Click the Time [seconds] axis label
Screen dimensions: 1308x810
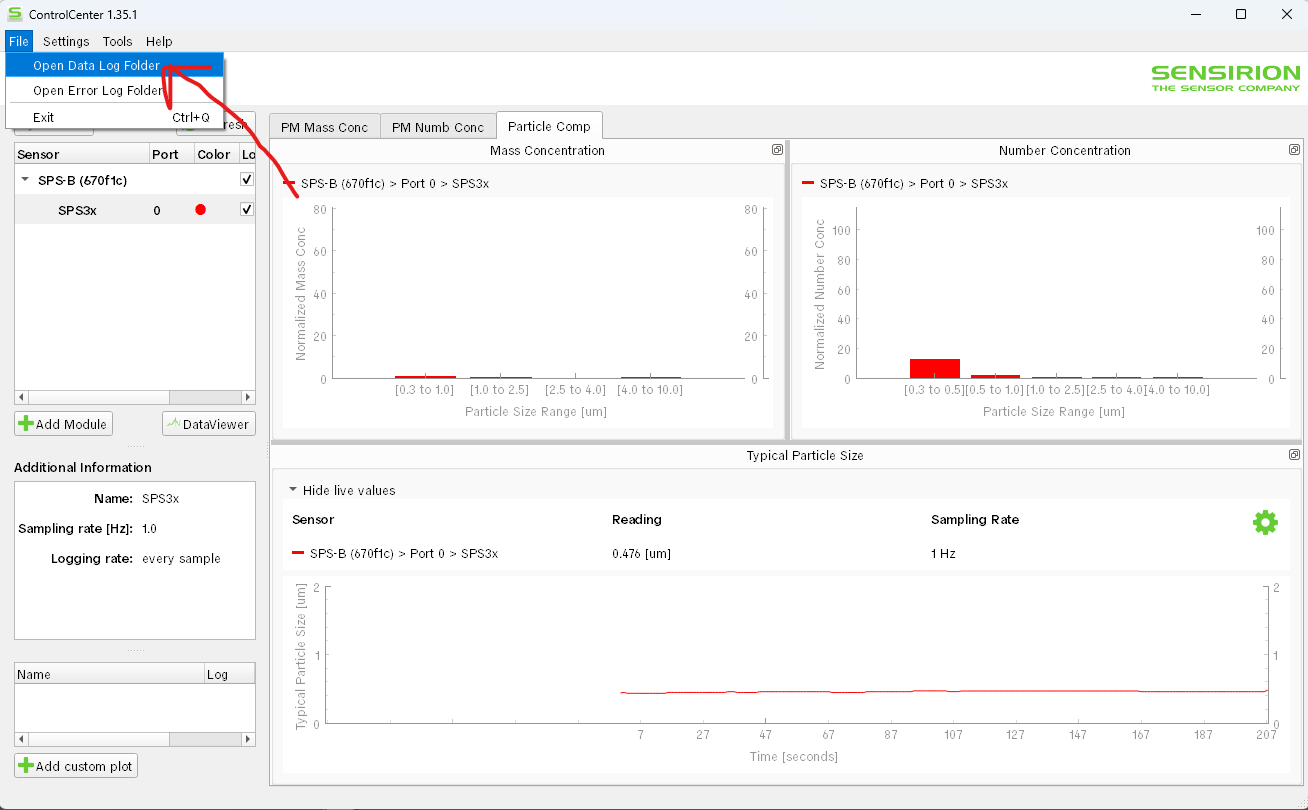[x=793, y=757]
